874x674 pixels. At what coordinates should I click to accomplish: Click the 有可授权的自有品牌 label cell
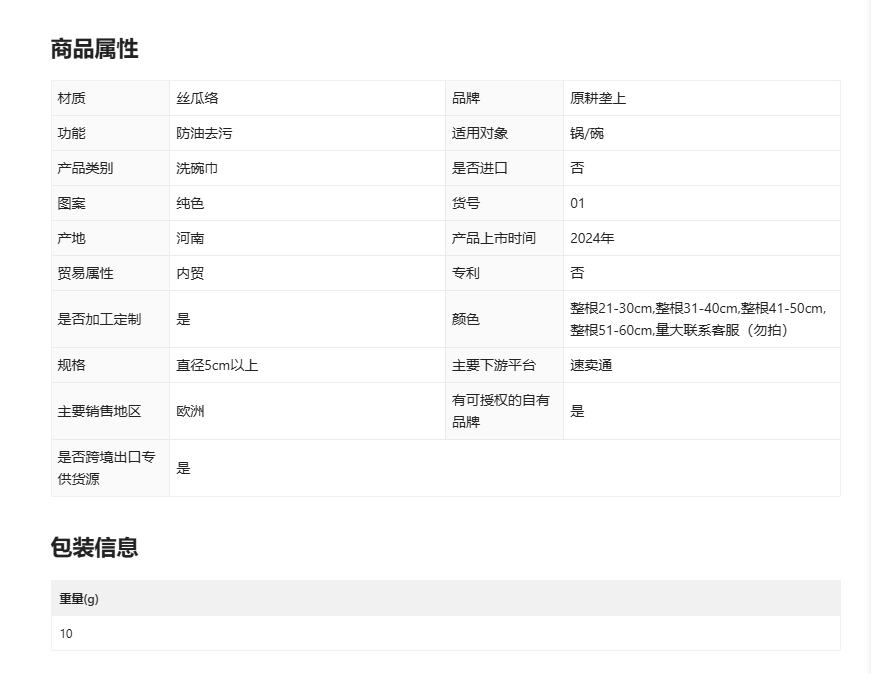point(501,411)
